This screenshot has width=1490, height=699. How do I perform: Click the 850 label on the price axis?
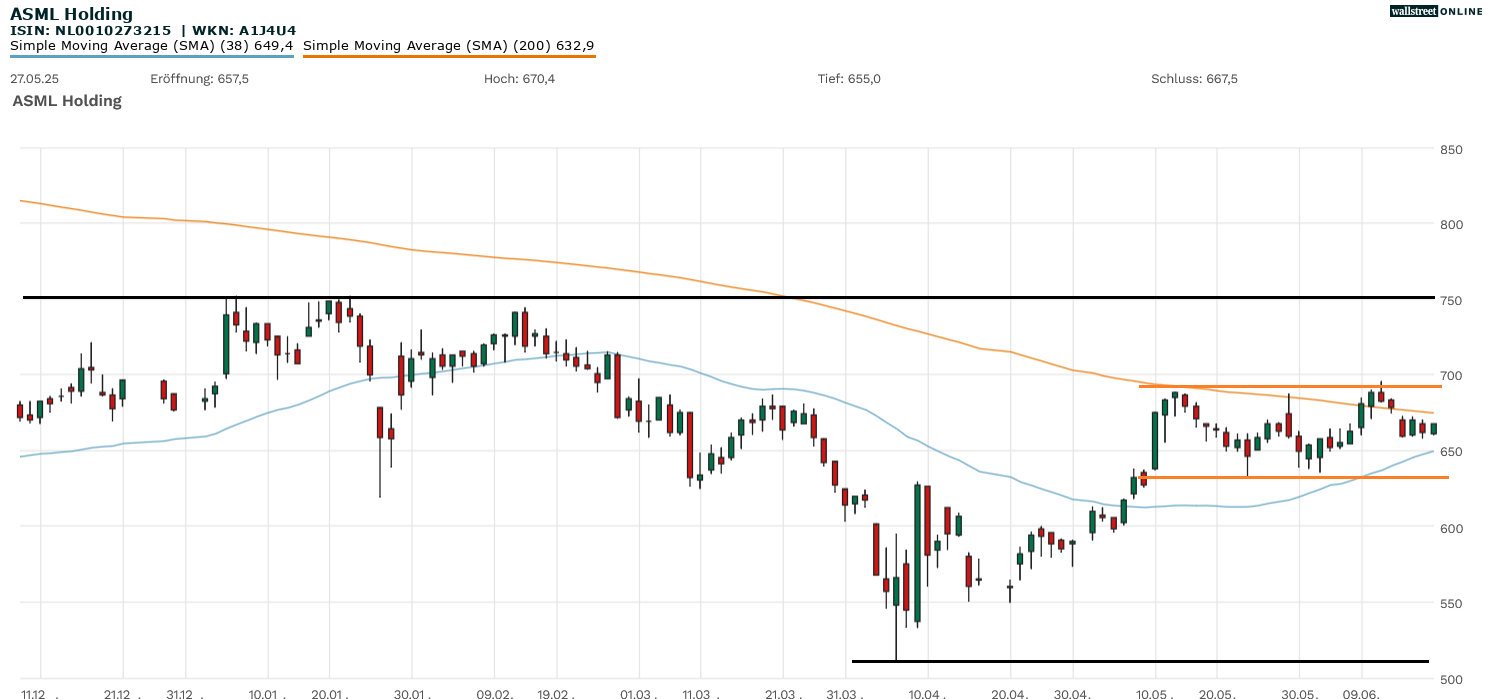1451,150
